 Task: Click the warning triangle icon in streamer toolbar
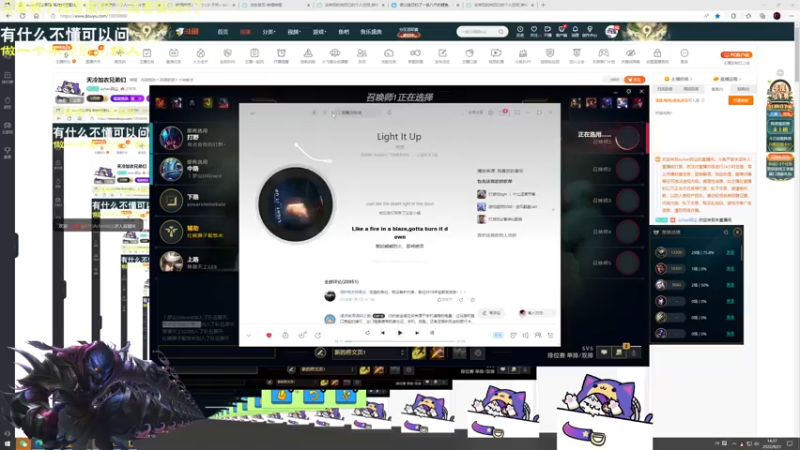(x=308, y=55)
